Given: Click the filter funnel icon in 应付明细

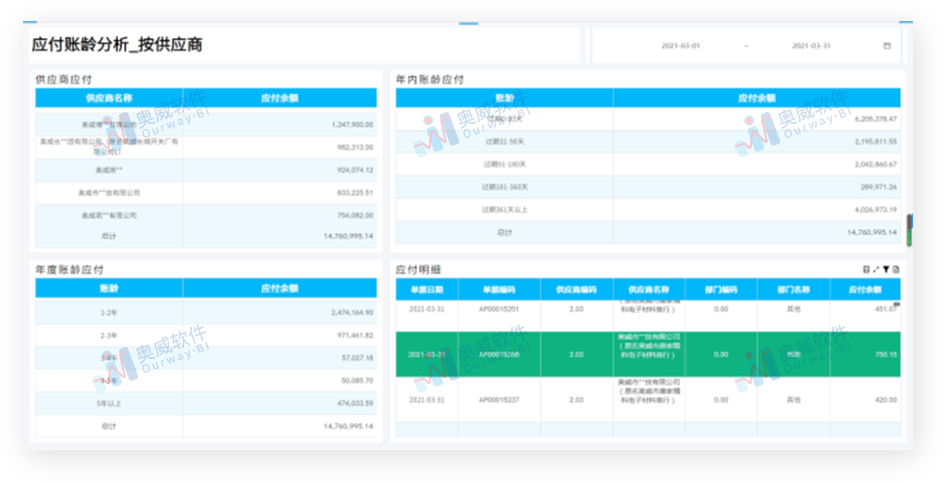Looking at the screenshot, I should click(886, 270).
